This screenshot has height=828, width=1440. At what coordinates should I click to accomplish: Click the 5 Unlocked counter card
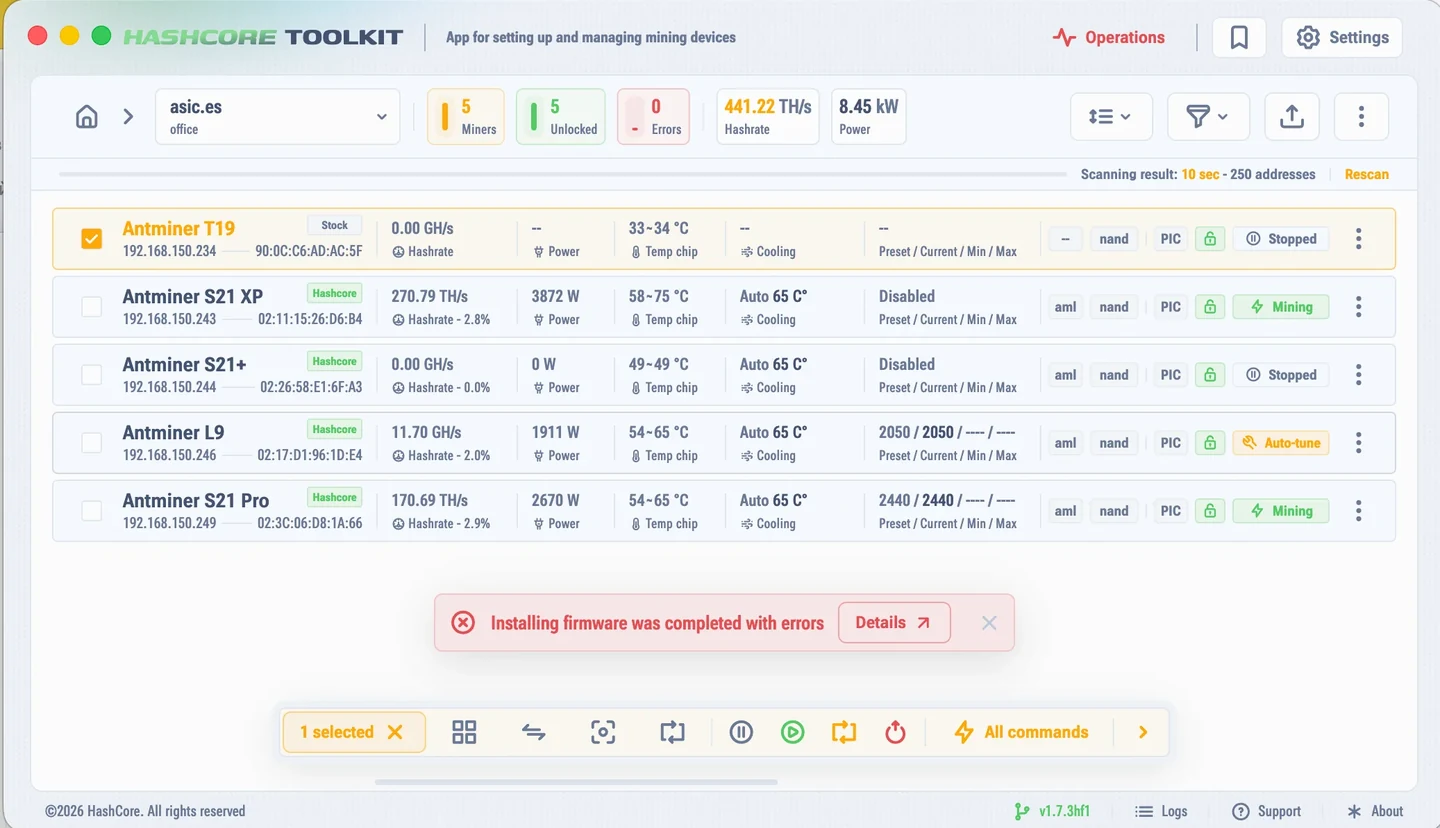pyautogui.click(x=561, y=117)
